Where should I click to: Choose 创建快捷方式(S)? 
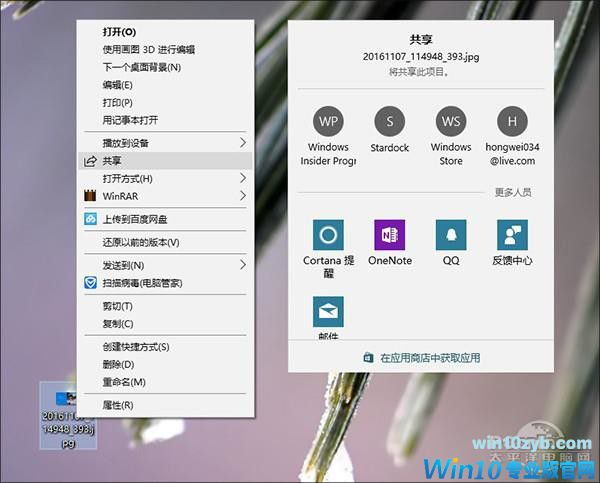(165, 347)
